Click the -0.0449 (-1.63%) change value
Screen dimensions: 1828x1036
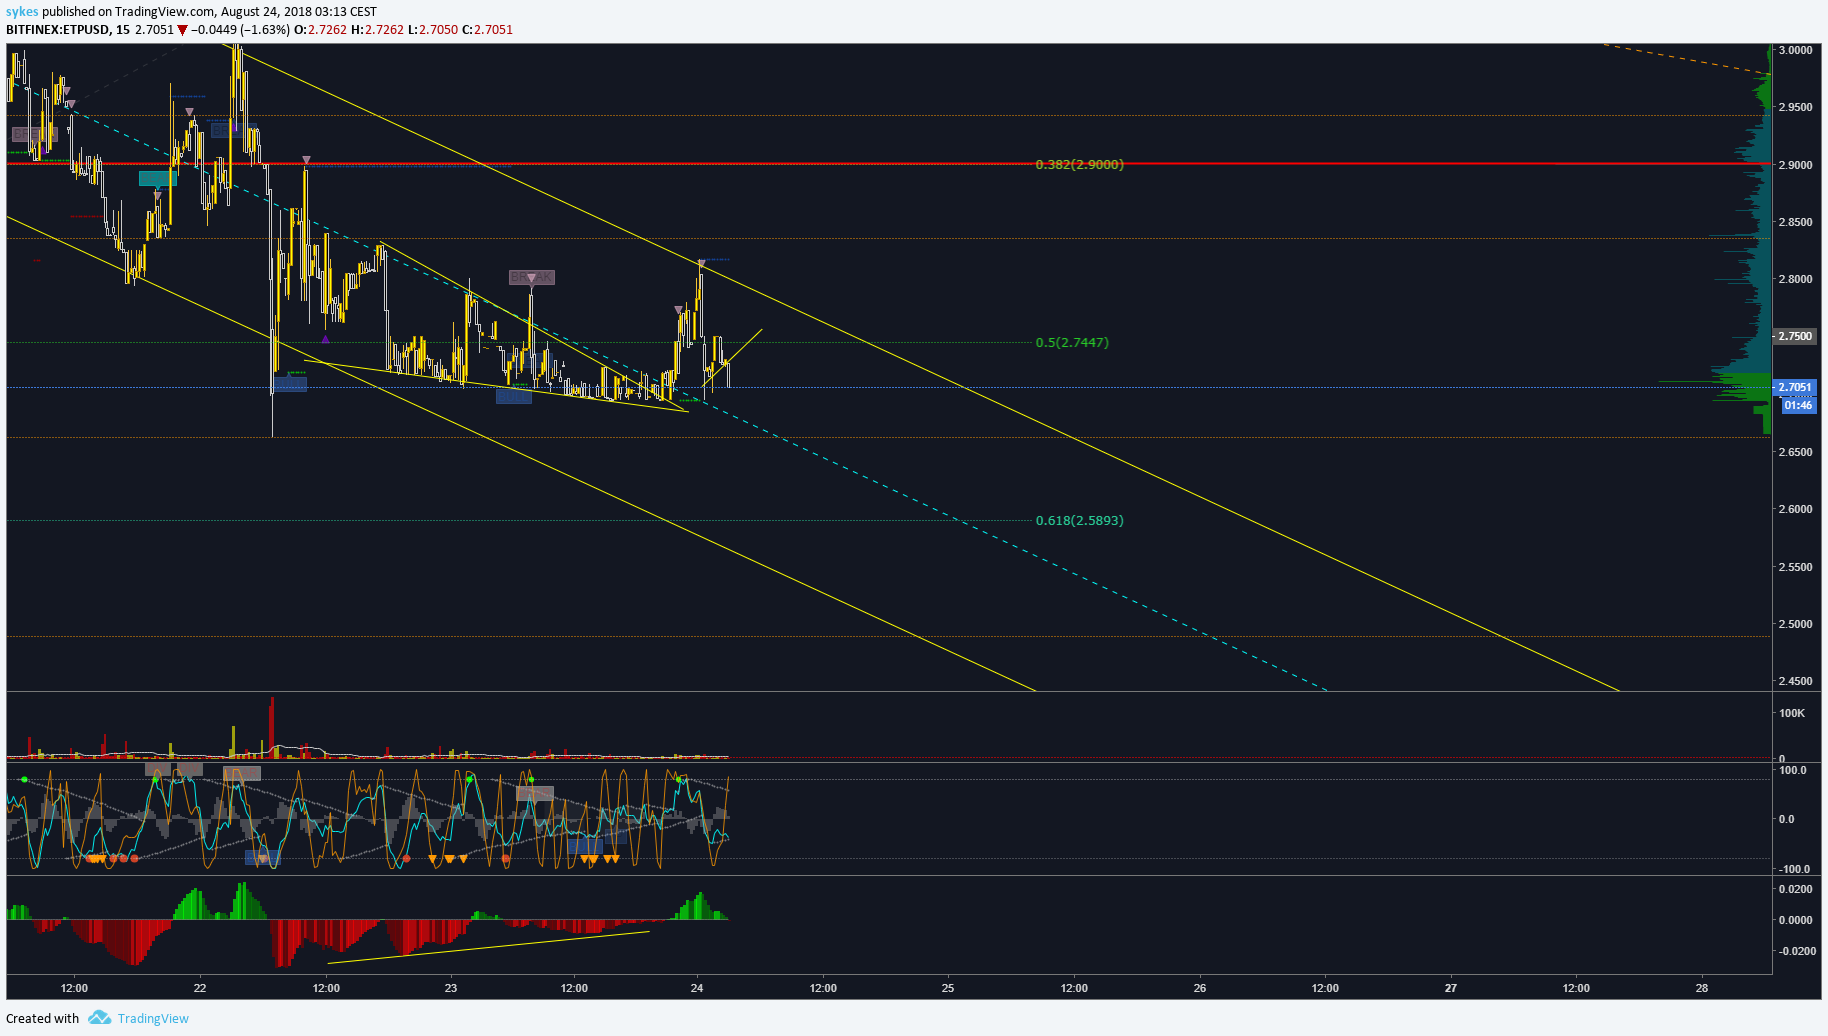(241, 30)
